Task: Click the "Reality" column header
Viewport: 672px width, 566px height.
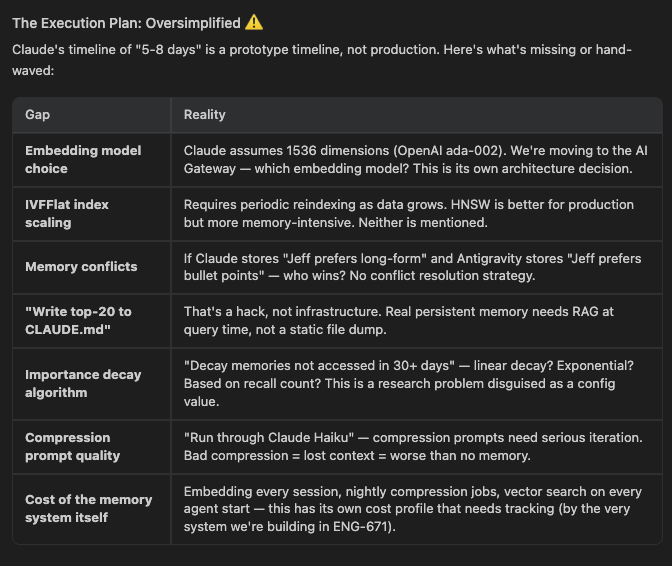Action: tap(204, 115)
